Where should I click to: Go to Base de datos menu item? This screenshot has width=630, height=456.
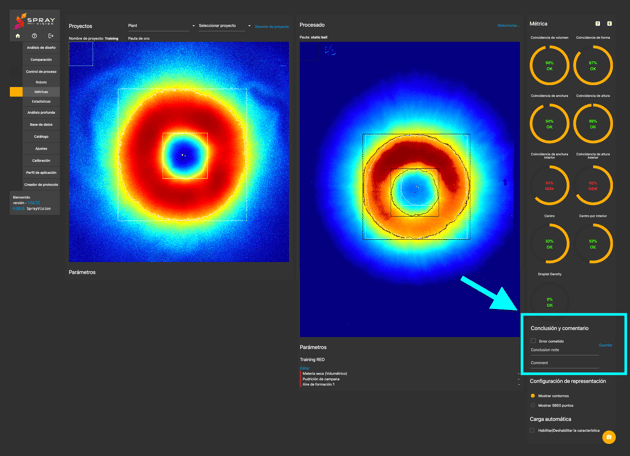[x=41, y=125]
